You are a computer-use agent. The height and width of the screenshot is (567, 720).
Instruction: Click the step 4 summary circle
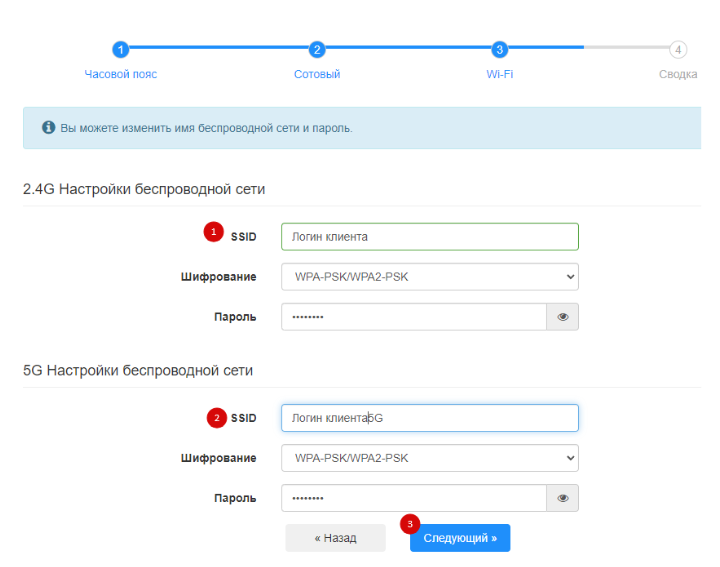click(x=678, y=49)
